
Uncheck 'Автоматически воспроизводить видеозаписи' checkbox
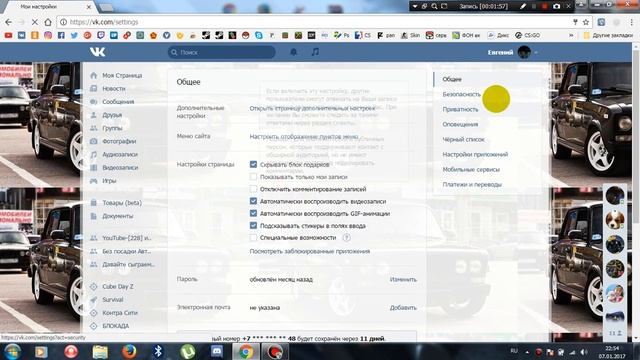coord(253,201)
